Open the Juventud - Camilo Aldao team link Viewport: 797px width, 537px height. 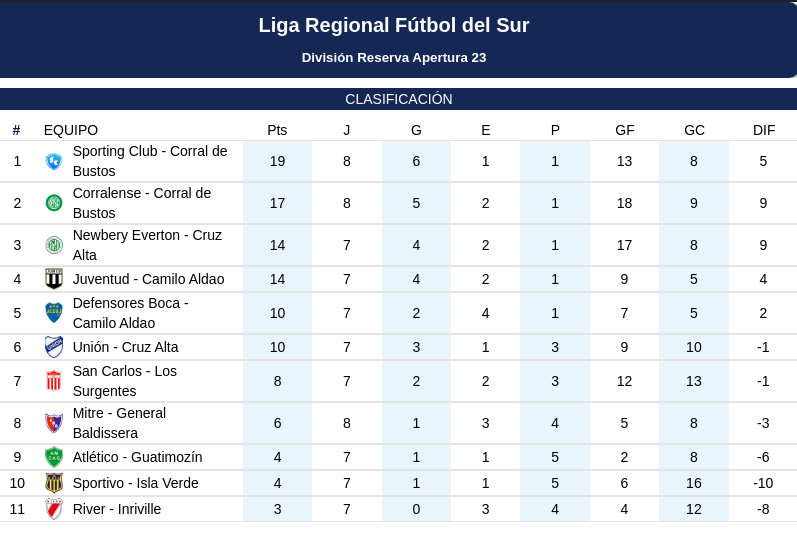point(148,279)
